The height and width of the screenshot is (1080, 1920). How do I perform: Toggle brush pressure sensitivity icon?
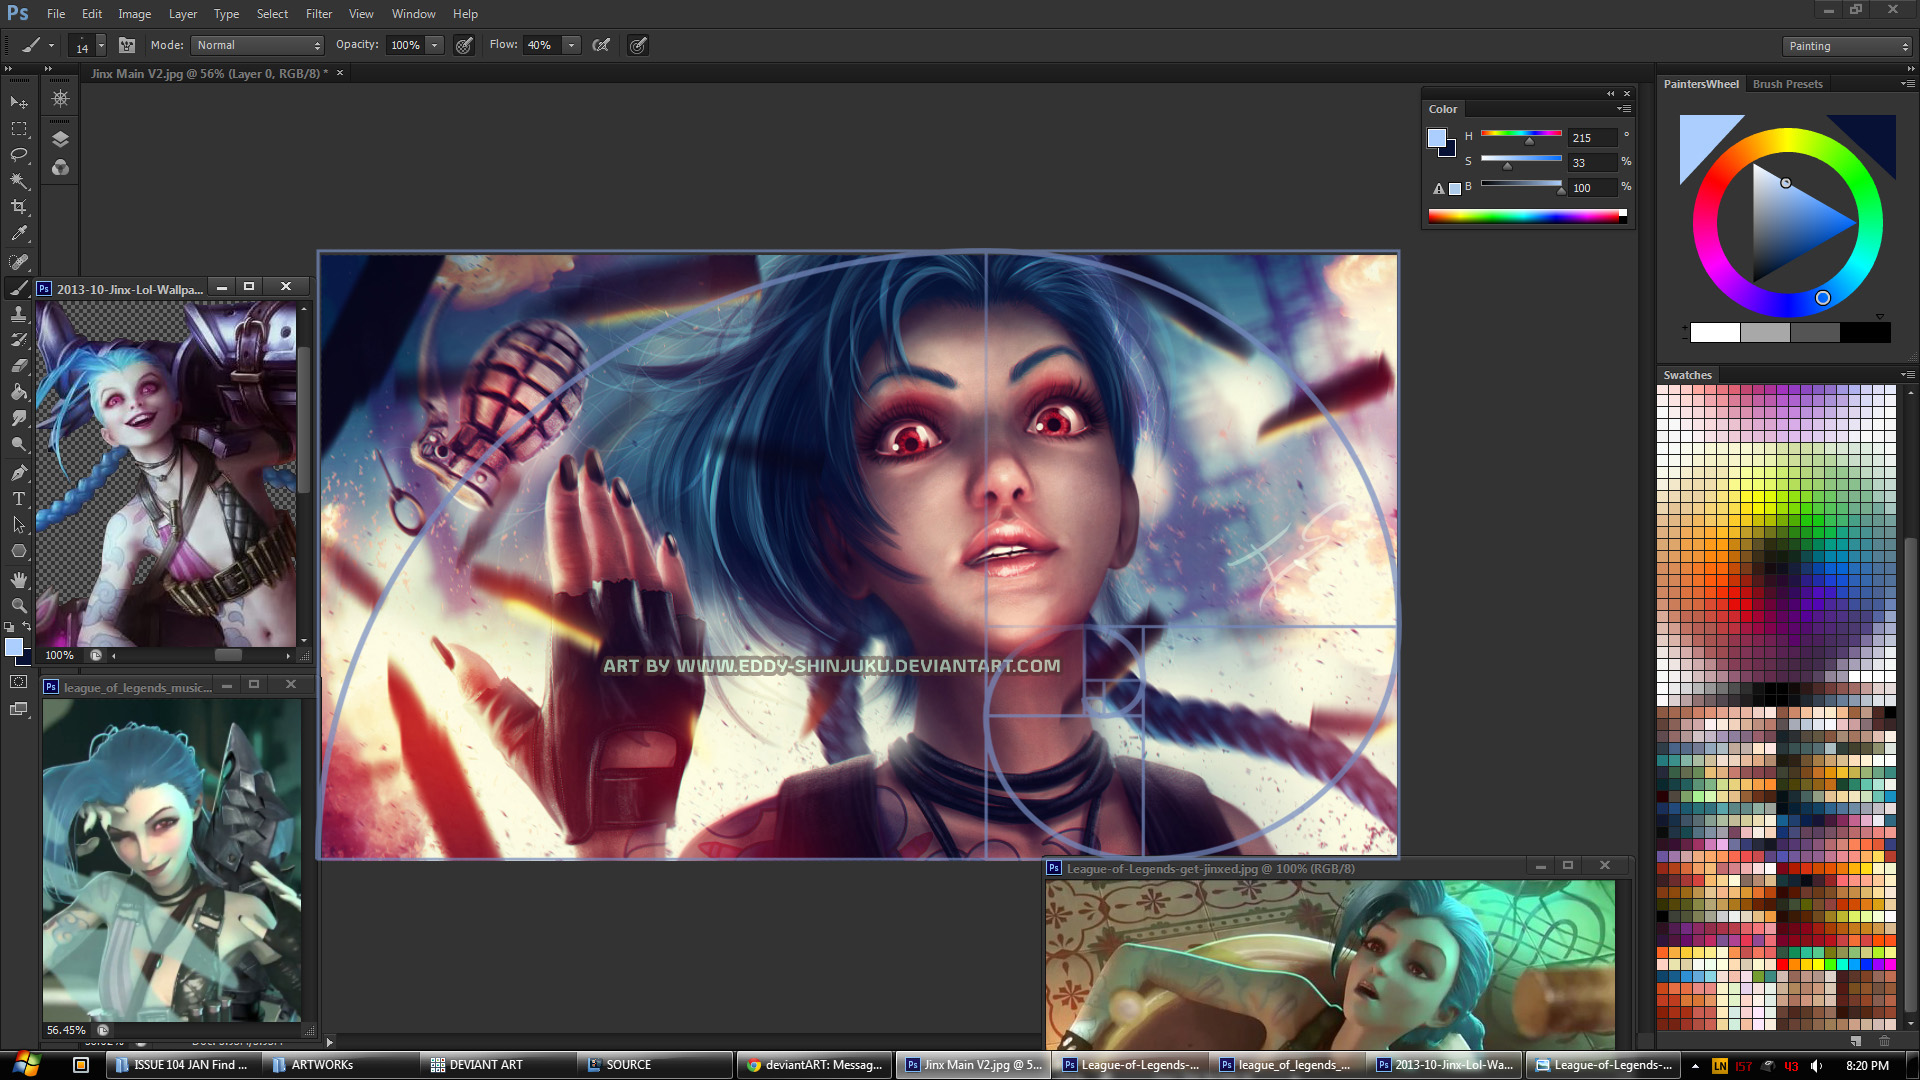click(x=638, y=45)
